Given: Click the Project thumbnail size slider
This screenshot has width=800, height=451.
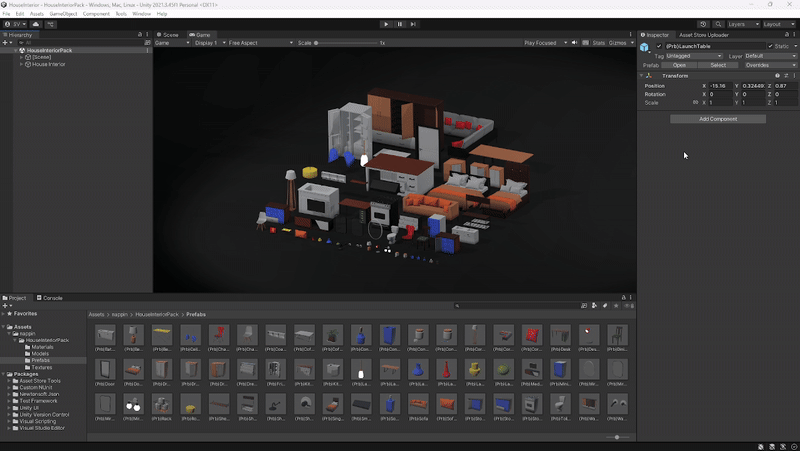Looking at the screenshot, I should click(617, 437).
